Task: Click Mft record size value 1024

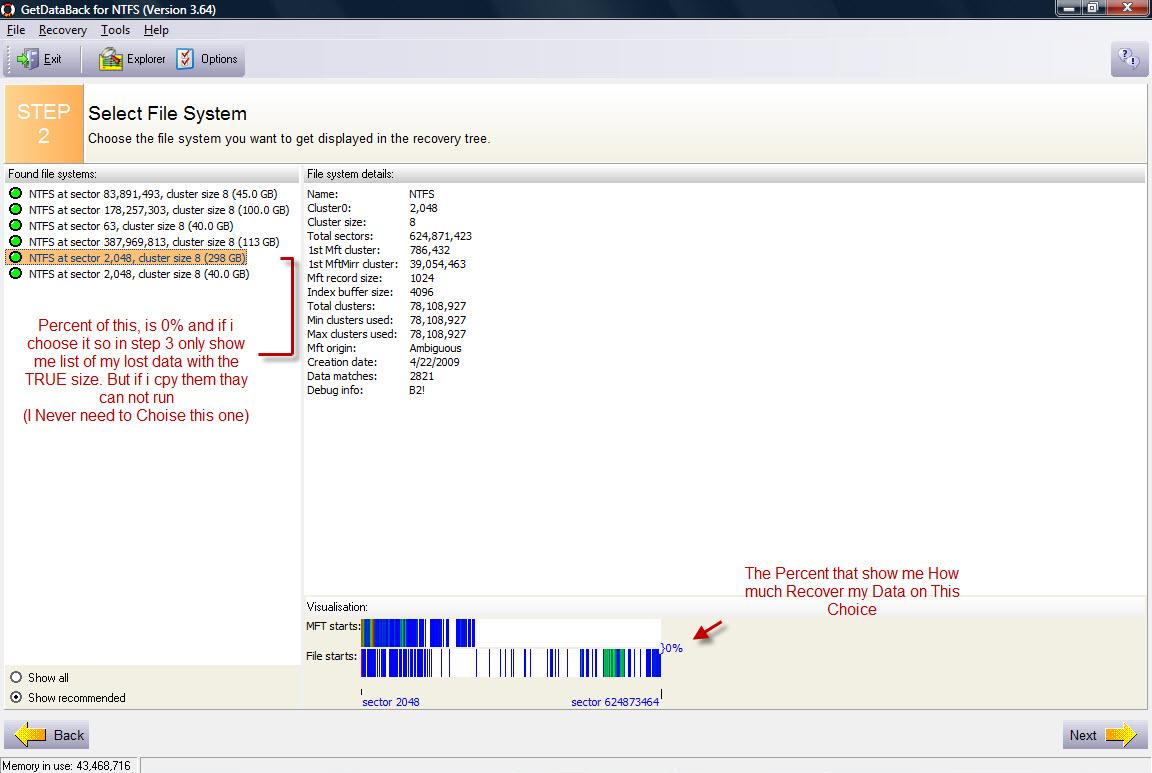Action: click(421, 278)
